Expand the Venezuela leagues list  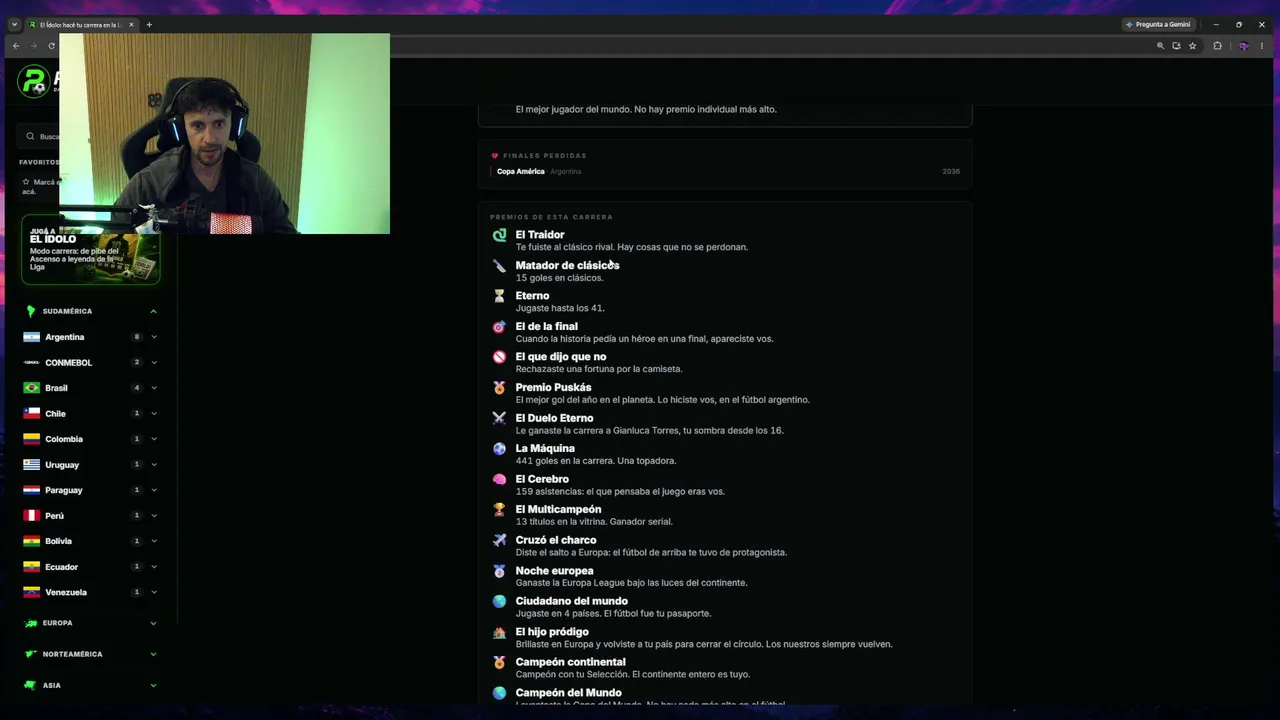point(153,592)
